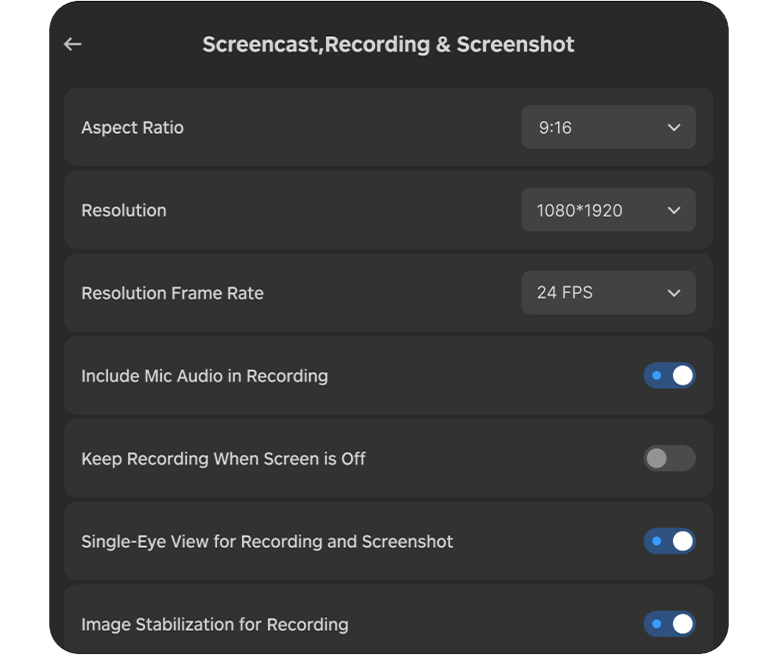
Task: Toggle Image Stabilization for Recording off
Action: click(x=669, y=624)
